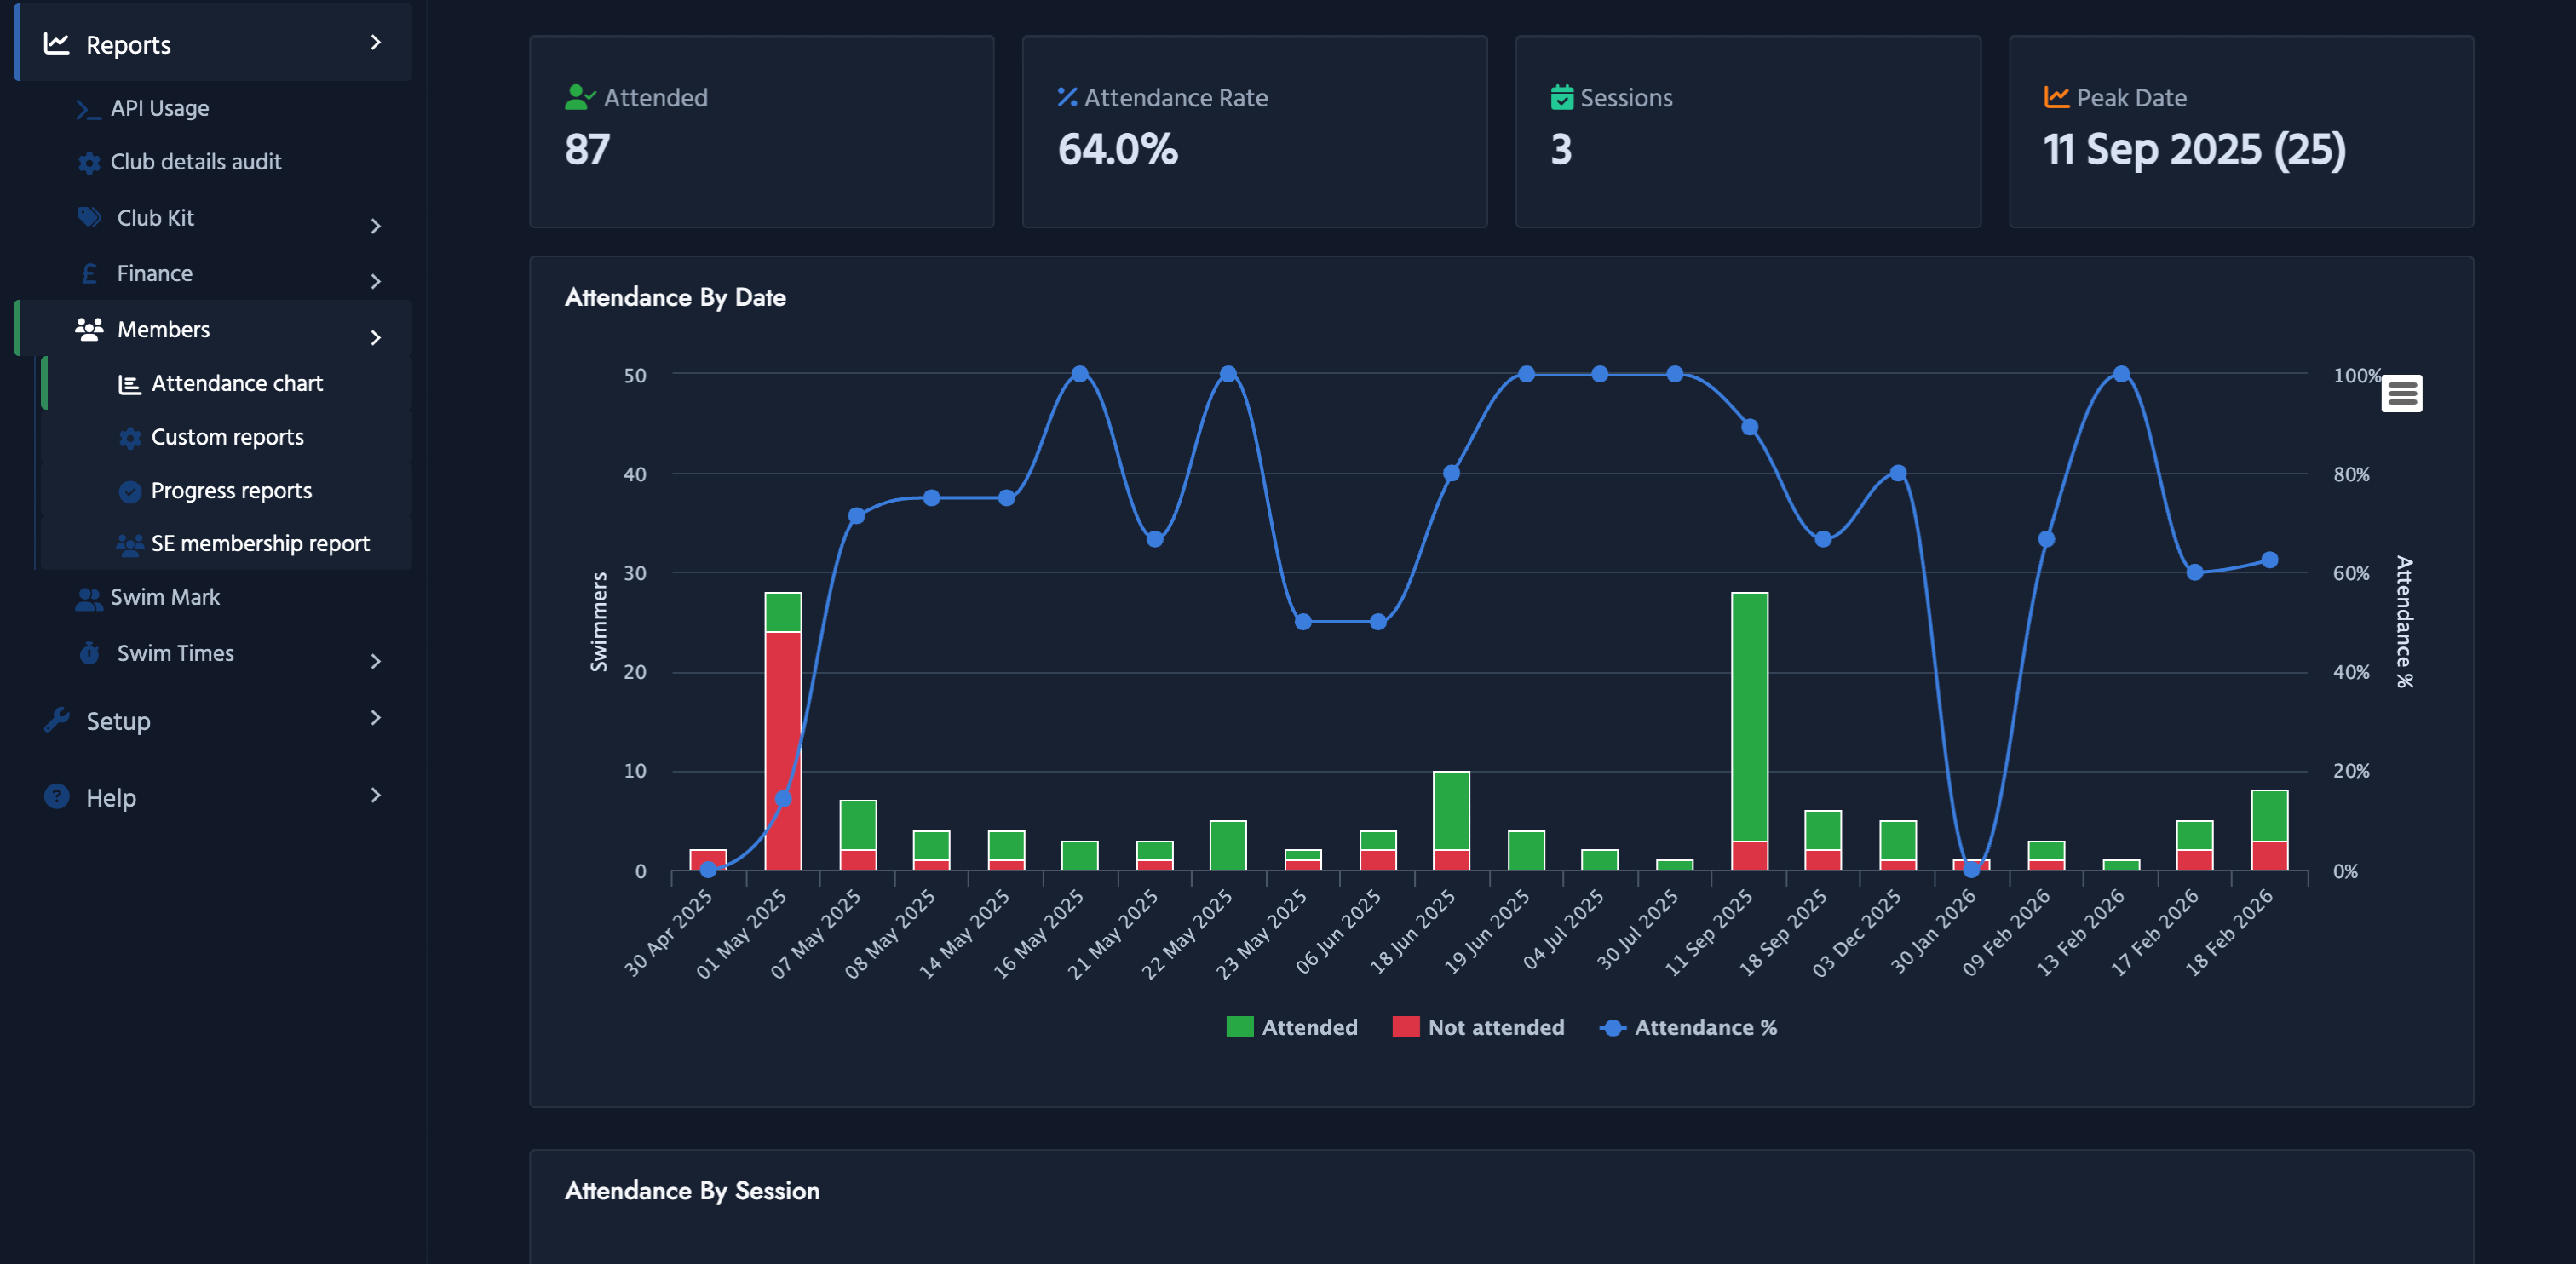Click the Swim Times menu label
This screenshot has height=1264, width=2576.
[x=175, y=653]
